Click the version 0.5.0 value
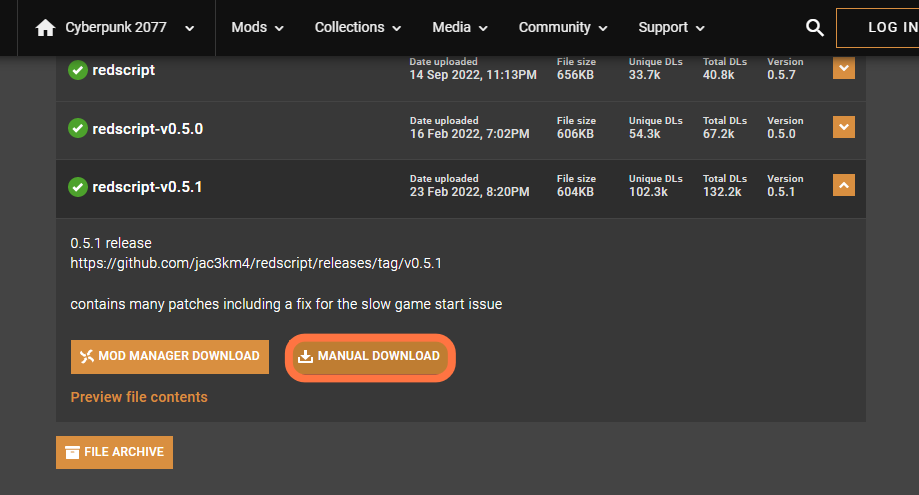Image resolution: width=919 pixels, height=495 pixels. click(781, 134)
